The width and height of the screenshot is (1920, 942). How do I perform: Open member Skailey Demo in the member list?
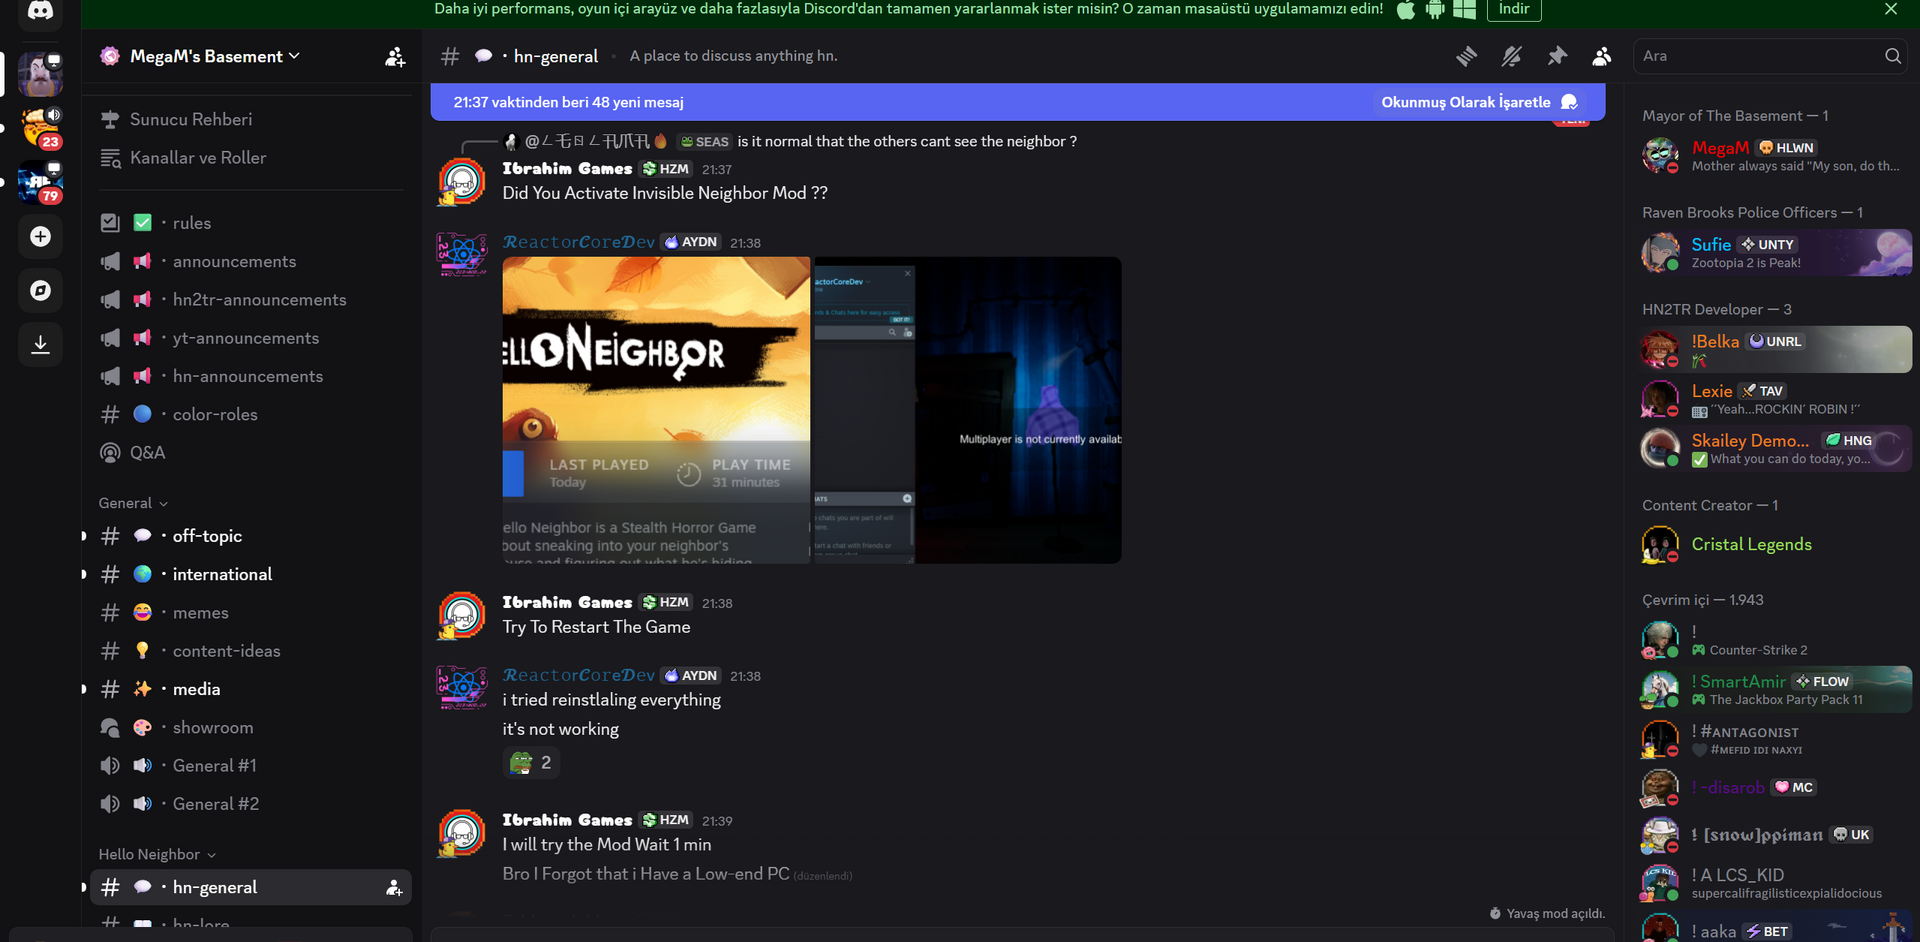pos(1776,448)
